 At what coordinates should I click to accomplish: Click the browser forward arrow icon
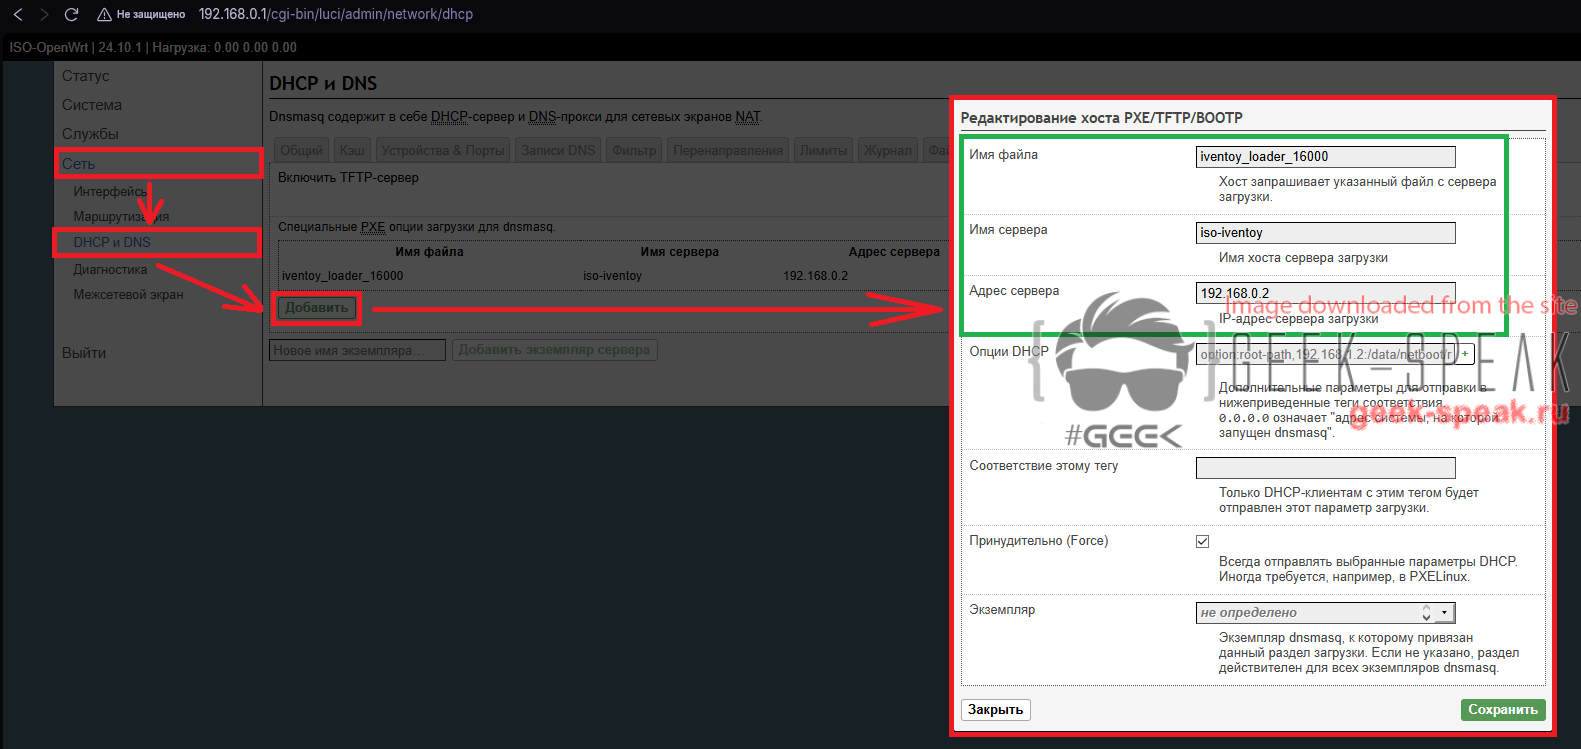pos(44,14)
